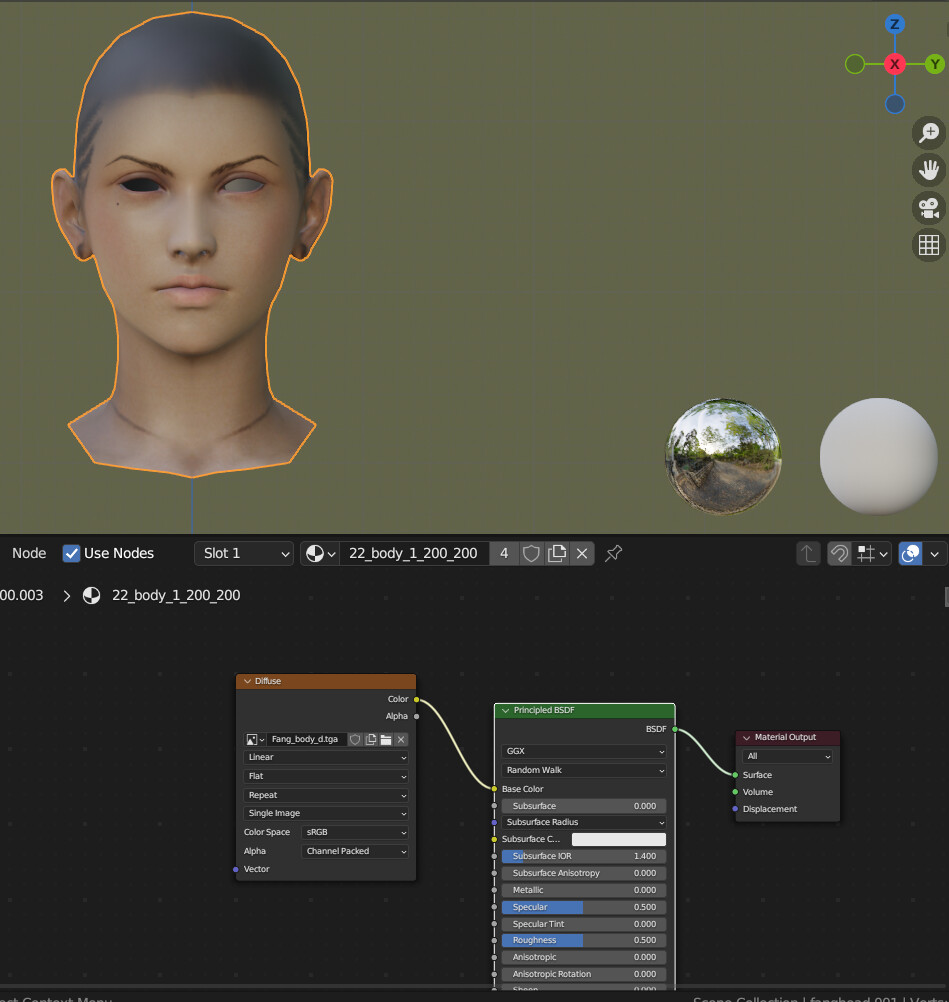Click the matte diffuse preview sphere

tap(879, 456)
